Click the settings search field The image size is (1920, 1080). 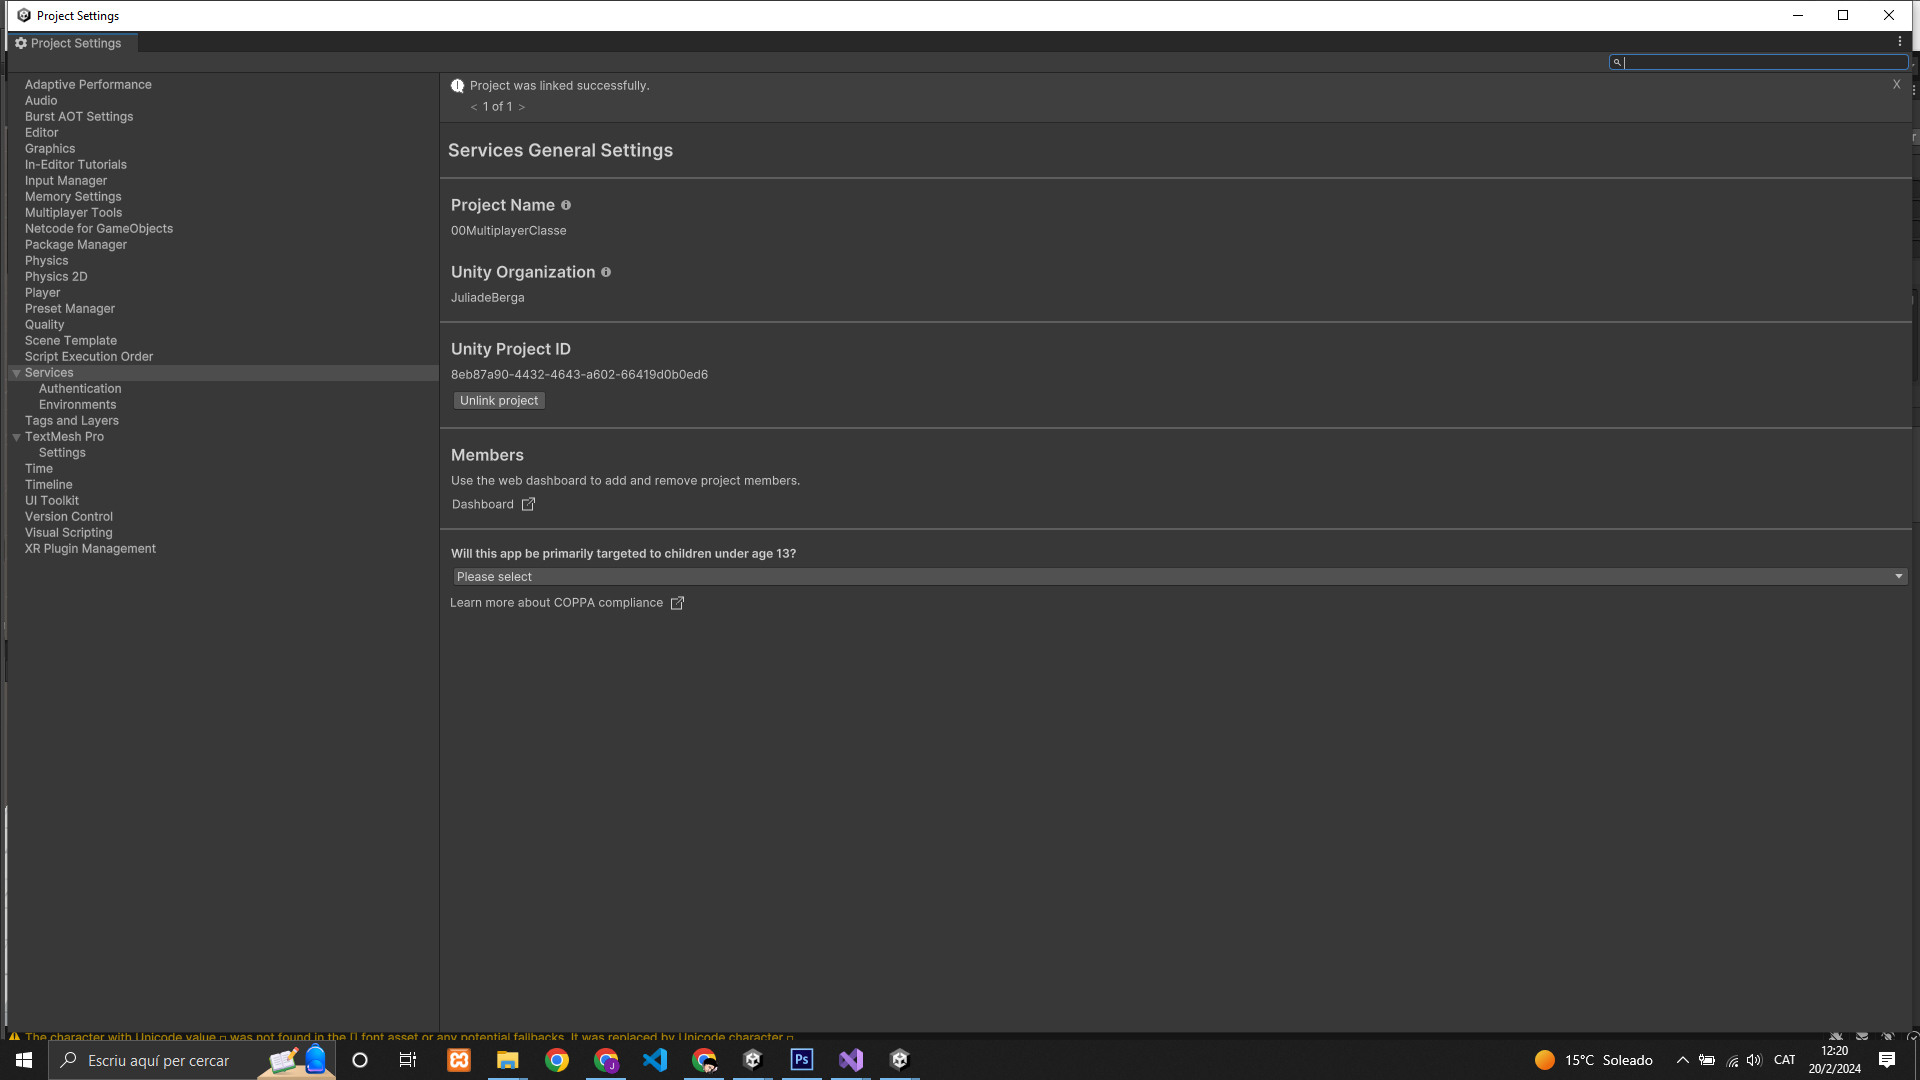[1760, 62]
